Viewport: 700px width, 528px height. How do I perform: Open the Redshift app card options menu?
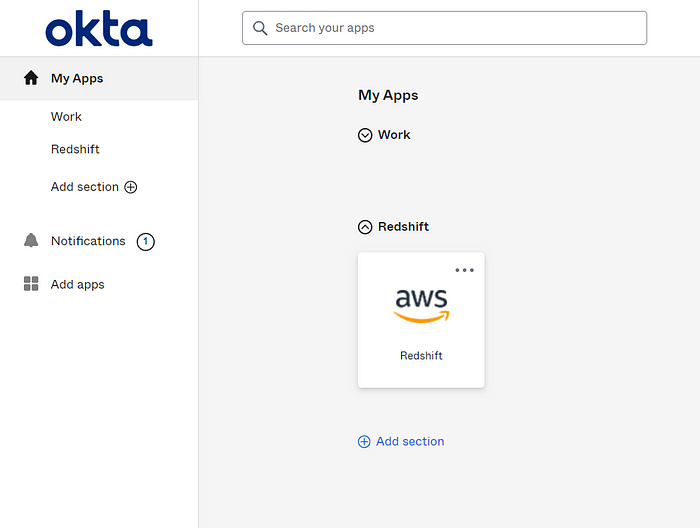(464, 270)
